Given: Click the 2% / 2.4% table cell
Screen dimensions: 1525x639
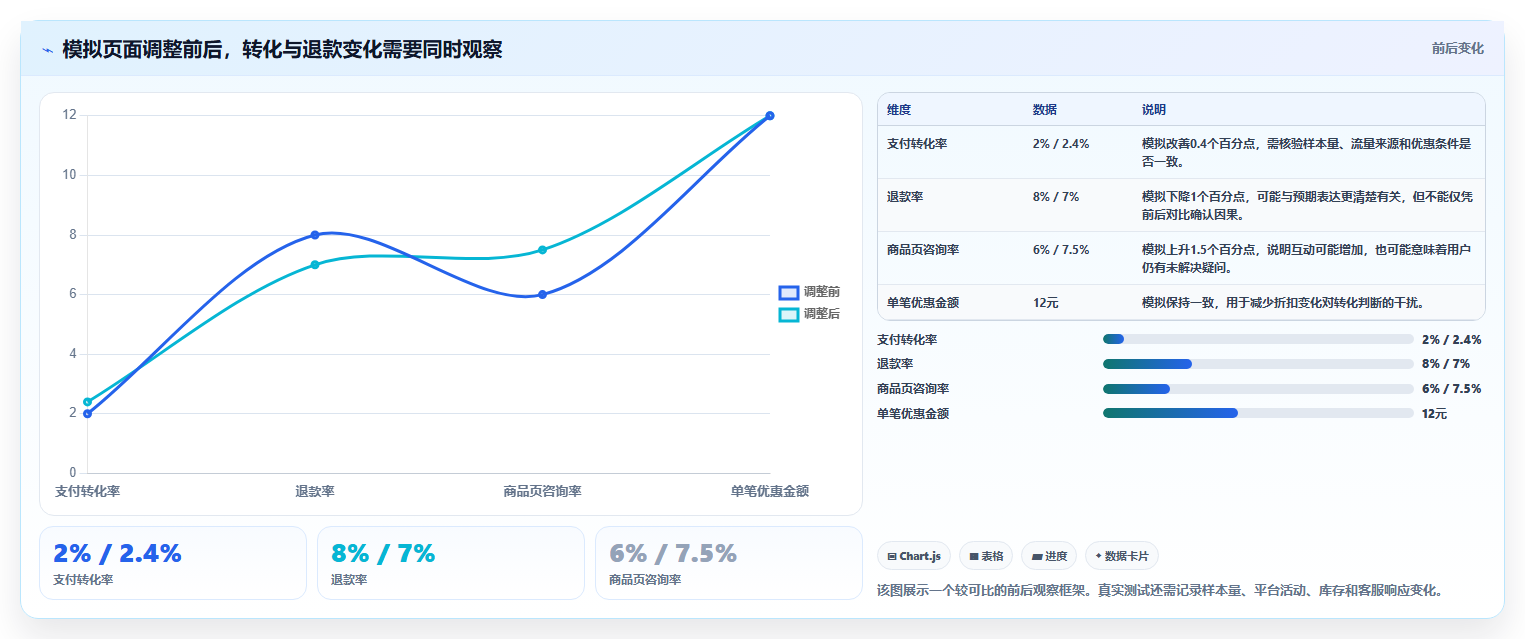Looking at the screenshot, I should tap(1061, 144).
